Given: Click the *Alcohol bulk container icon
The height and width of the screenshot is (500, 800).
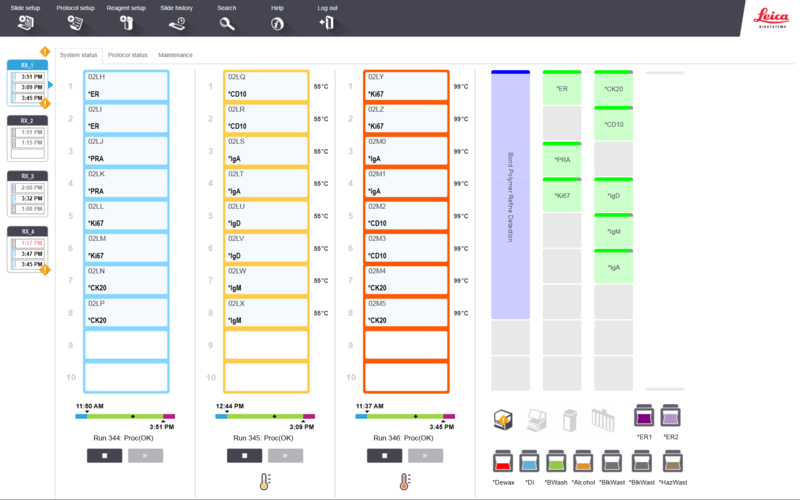Looking at the screenshot, I should [x=582, y=463].
